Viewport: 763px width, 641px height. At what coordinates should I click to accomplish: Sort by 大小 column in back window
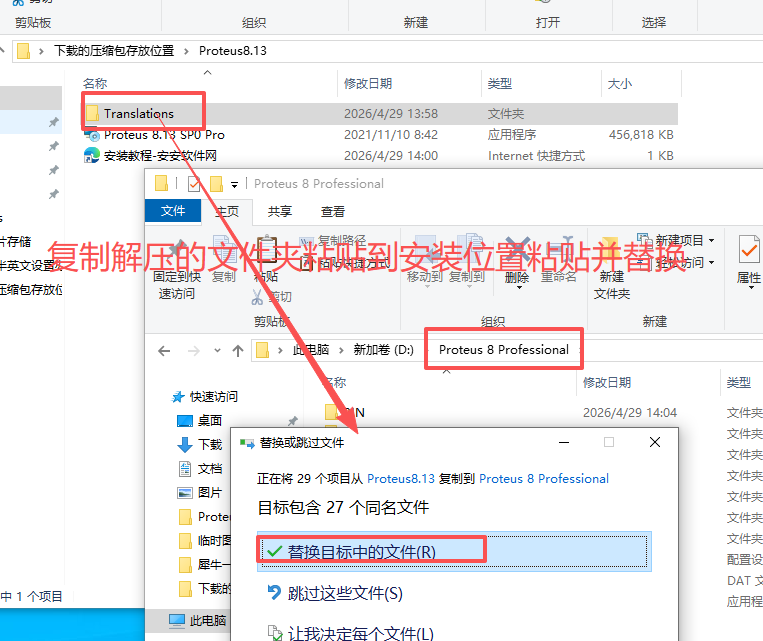coord(619,84)
